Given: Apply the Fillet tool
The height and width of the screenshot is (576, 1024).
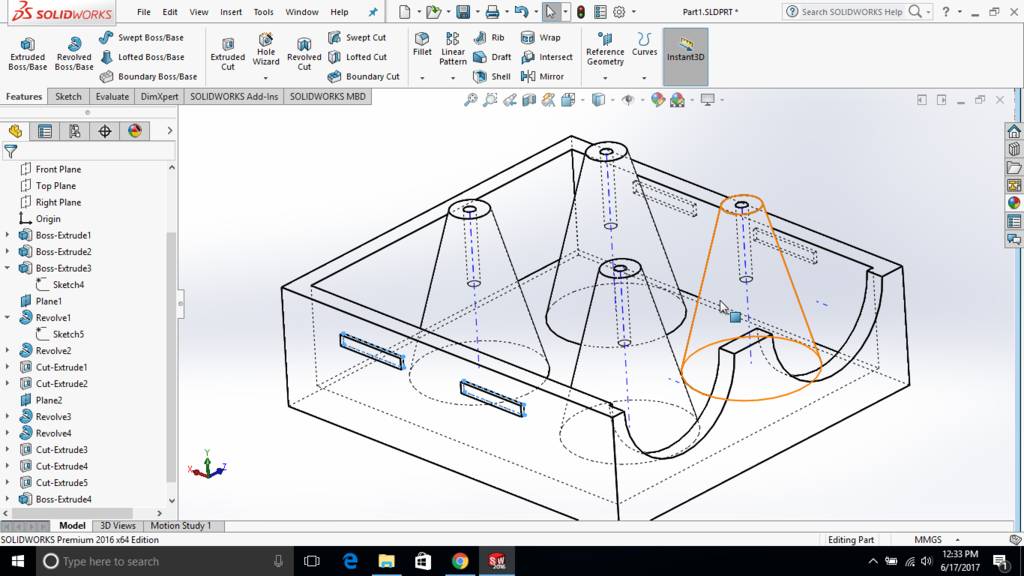Looking at the screenshot, I should pos(422,44).
